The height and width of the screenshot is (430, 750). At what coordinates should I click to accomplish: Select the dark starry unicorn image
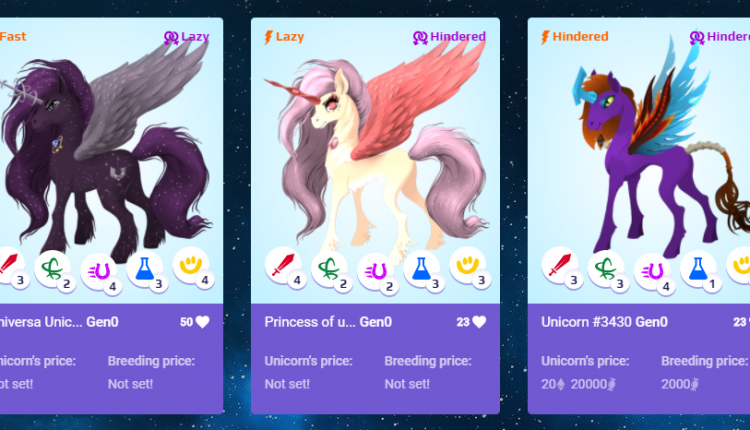(x=105, y=153)
